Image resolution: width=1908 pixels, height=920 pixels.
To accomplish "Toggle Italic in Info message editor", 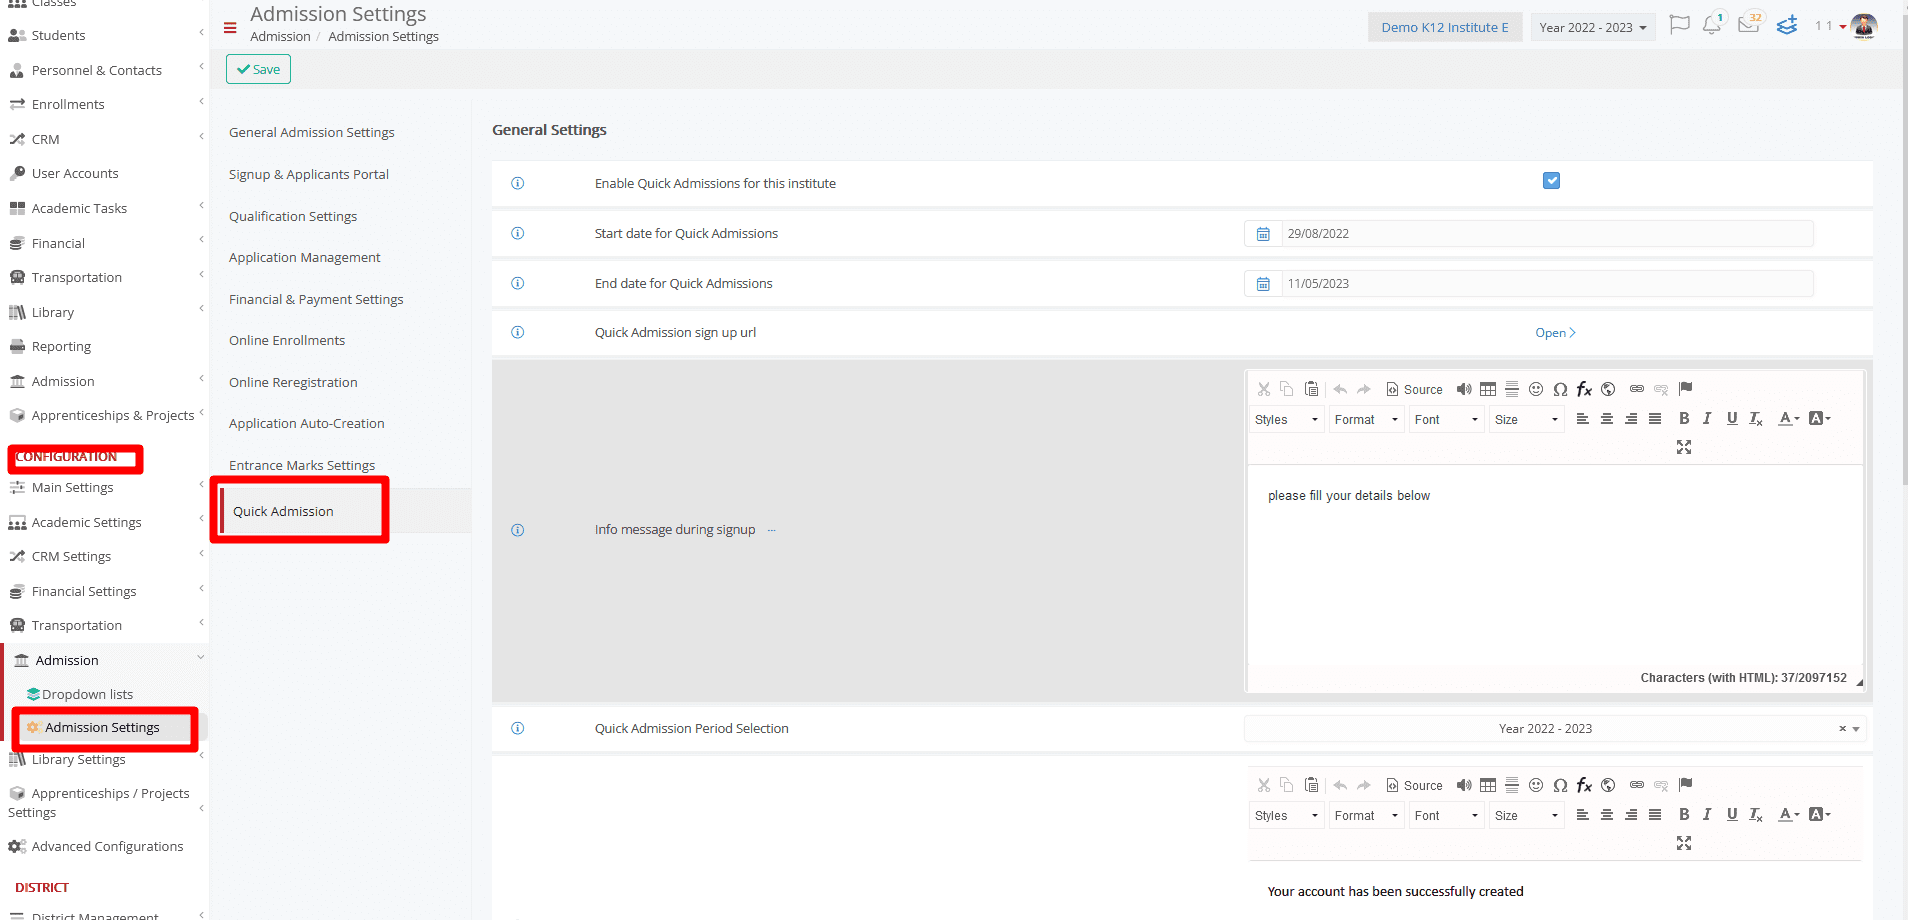I will (x=1707, y=419).
